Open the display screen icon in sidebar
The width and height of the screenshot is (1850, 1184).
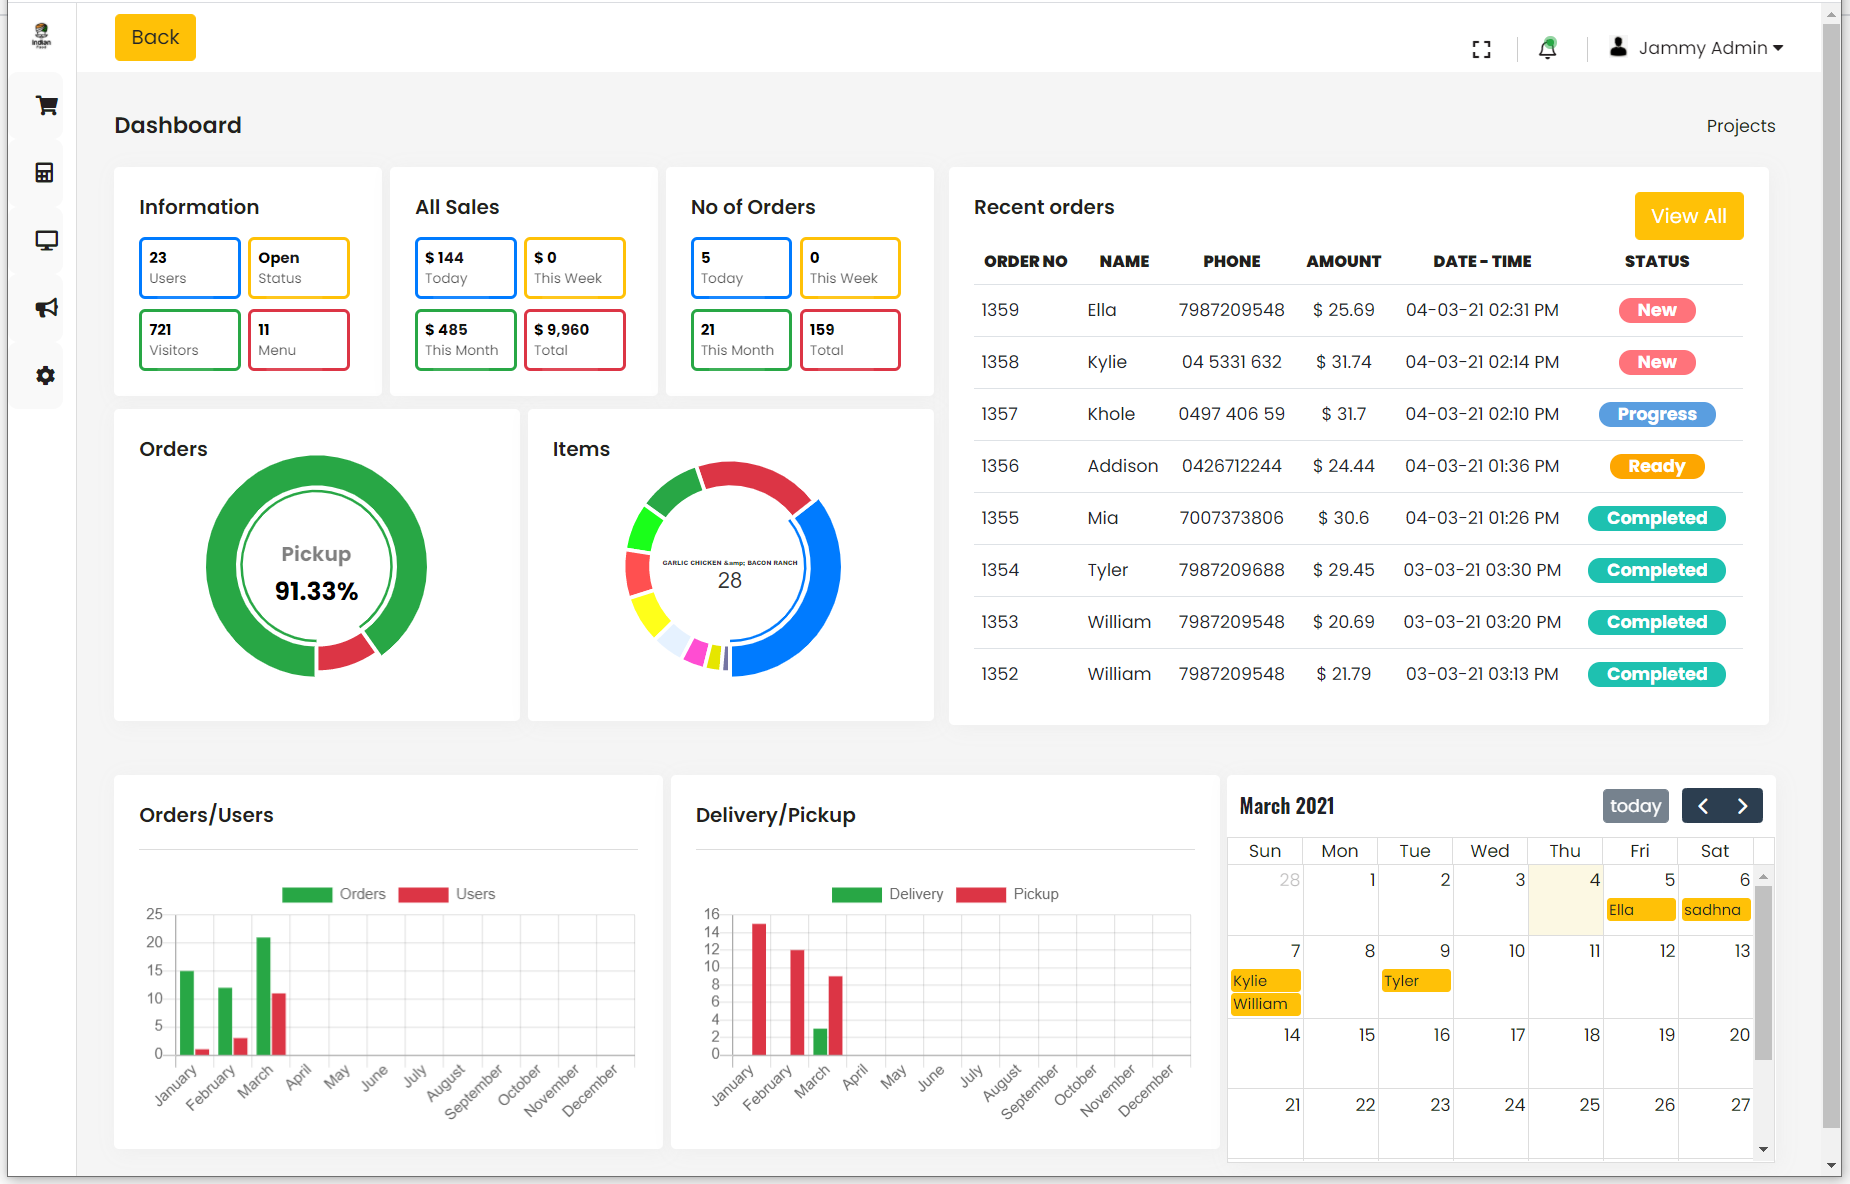[44, 240]
